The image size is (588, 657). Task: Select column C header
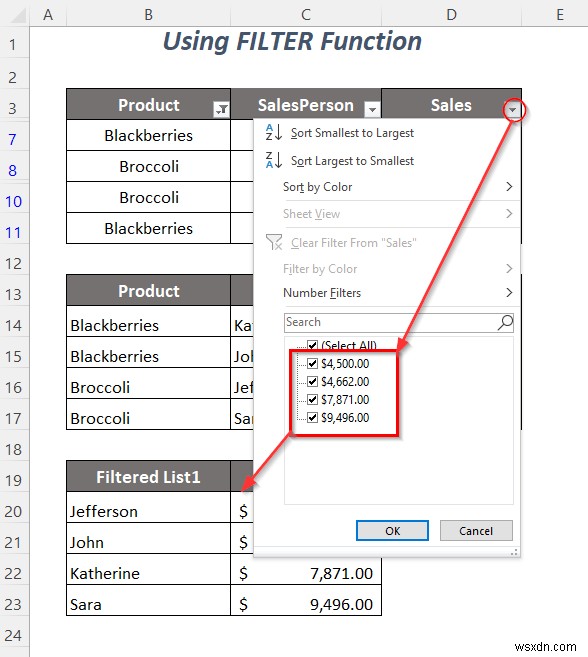tap(306, 14)
